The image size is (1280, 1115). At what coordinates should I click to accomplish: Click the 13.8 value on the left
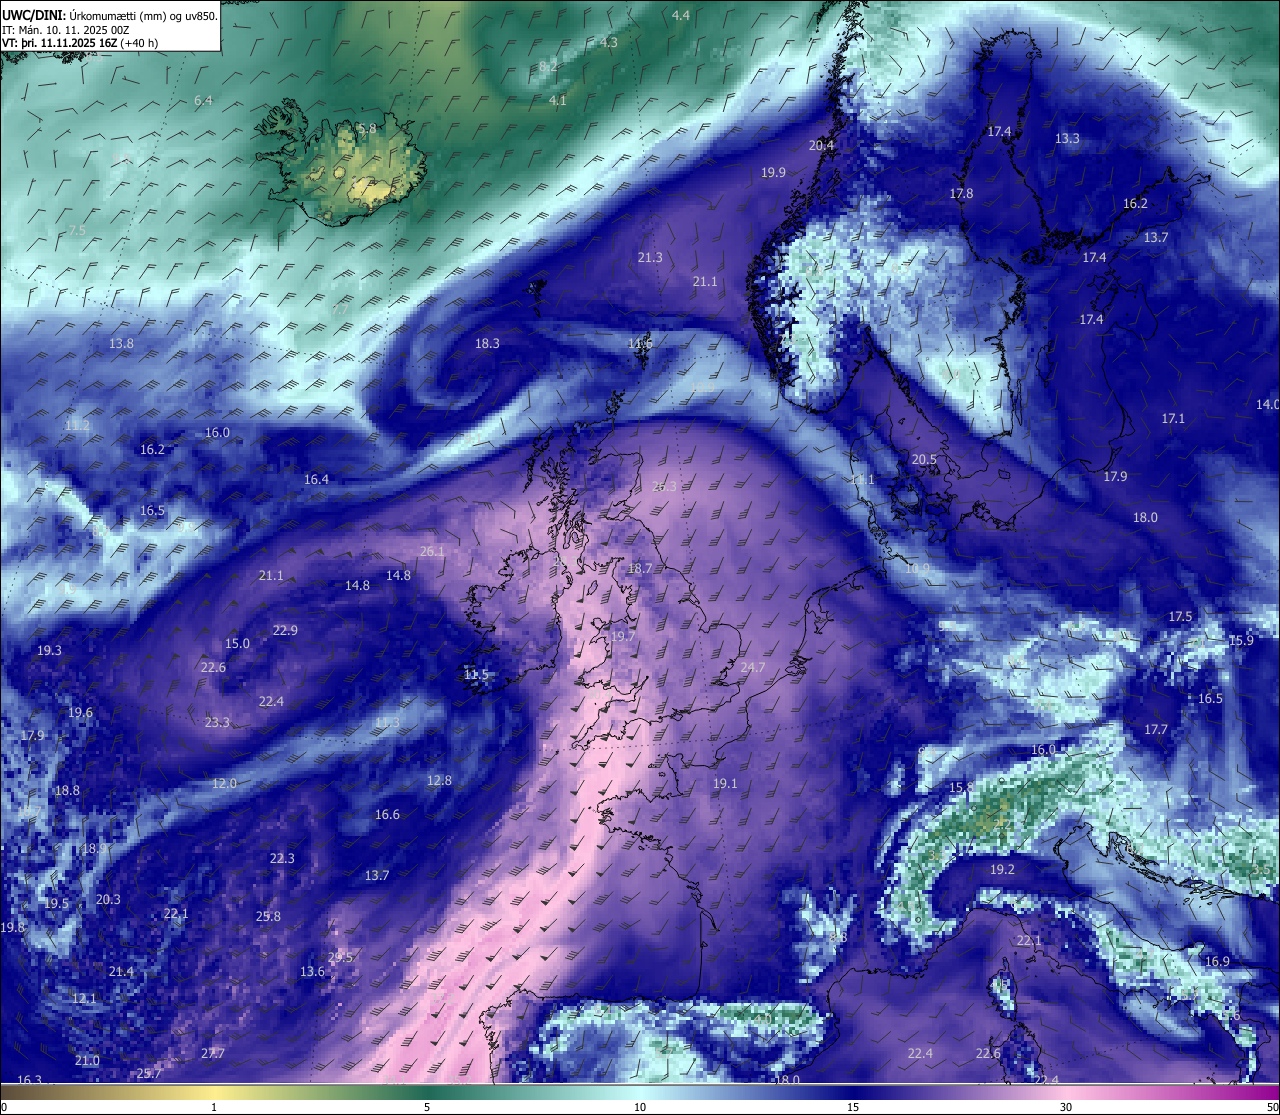click(121, 343)
